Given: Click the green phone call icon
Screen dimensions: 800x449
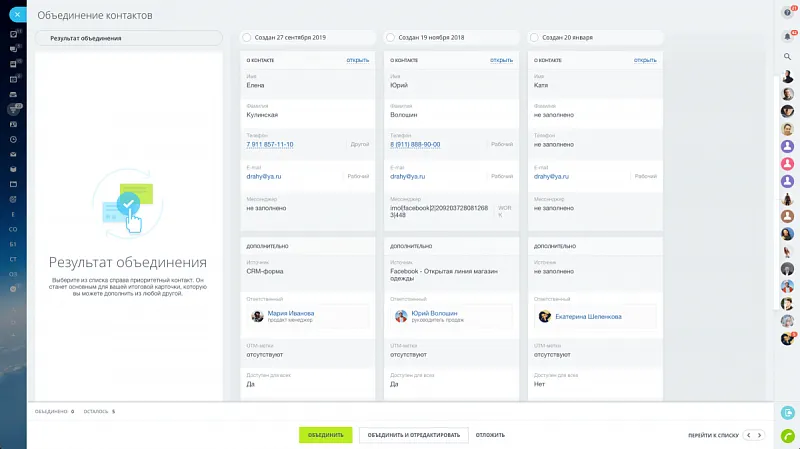Looking at the screenshot, I should coord(787,435).
